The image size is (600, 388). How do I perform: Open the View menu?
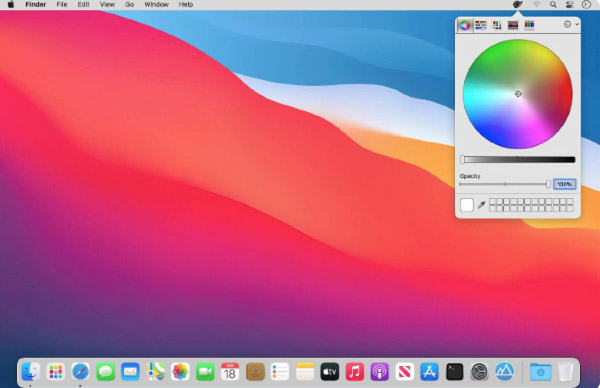[x=107, y=5]
